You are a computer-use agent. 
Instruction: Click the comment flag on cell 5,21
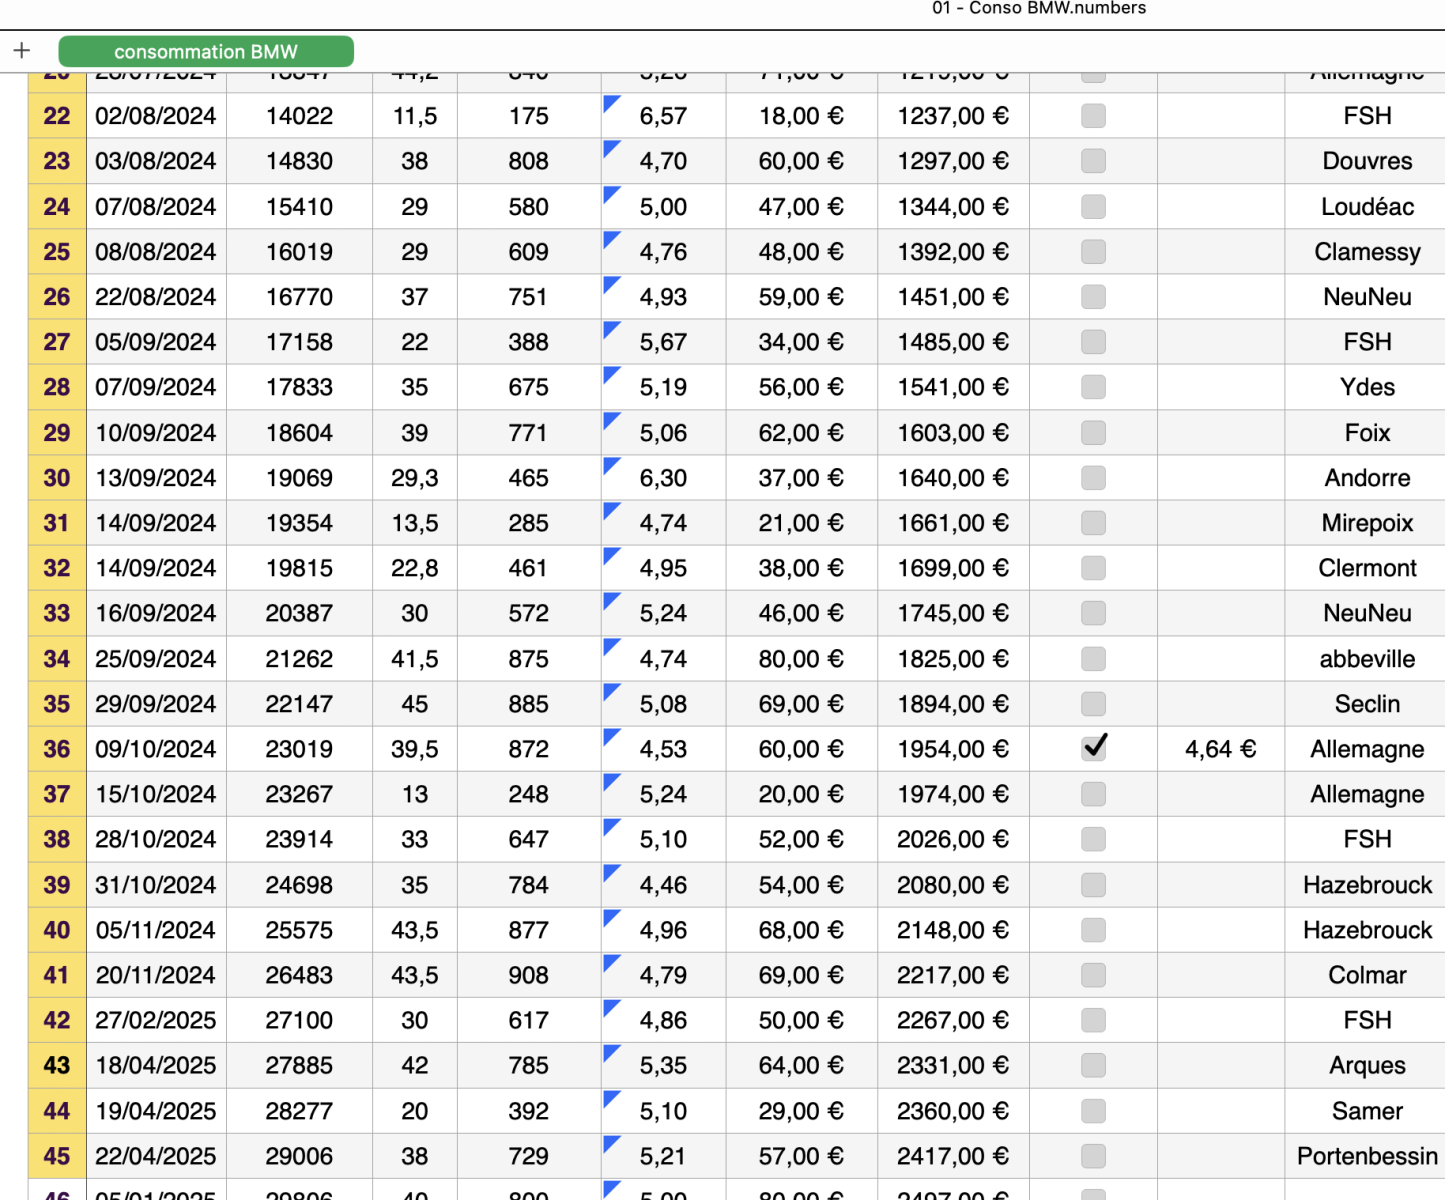point(611,1143)
